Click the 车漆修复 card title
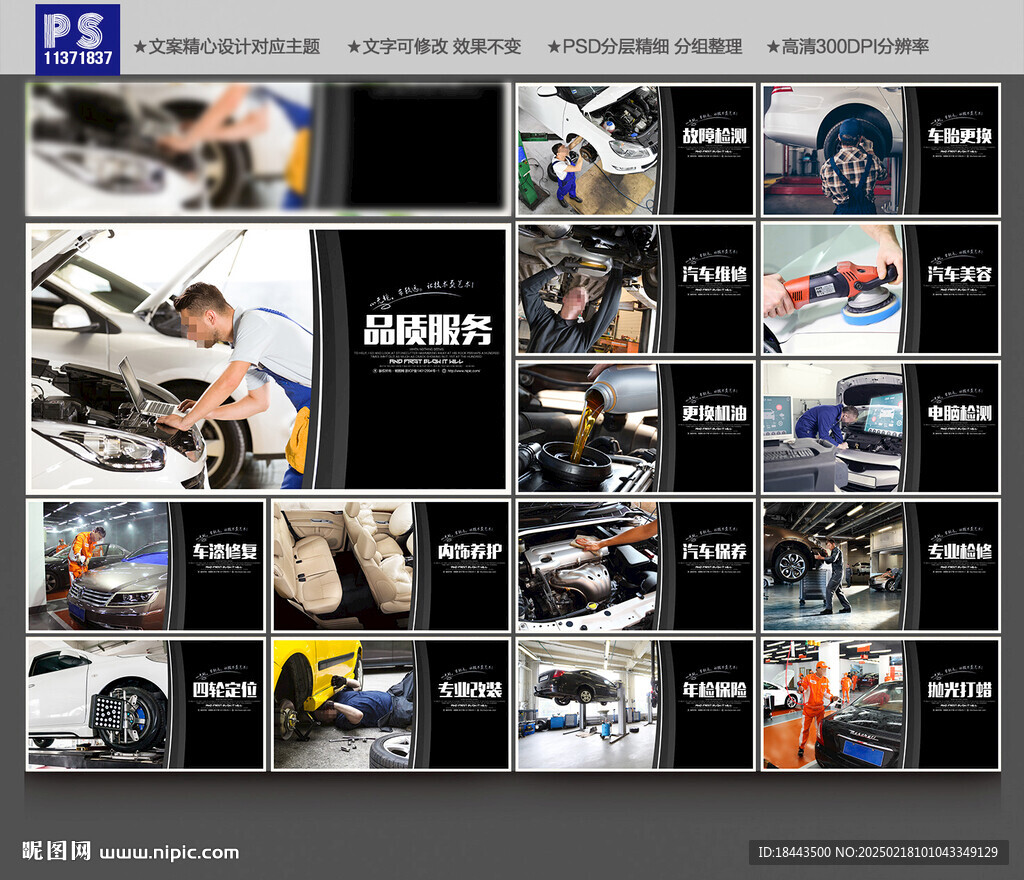 [x=224, y=552]
